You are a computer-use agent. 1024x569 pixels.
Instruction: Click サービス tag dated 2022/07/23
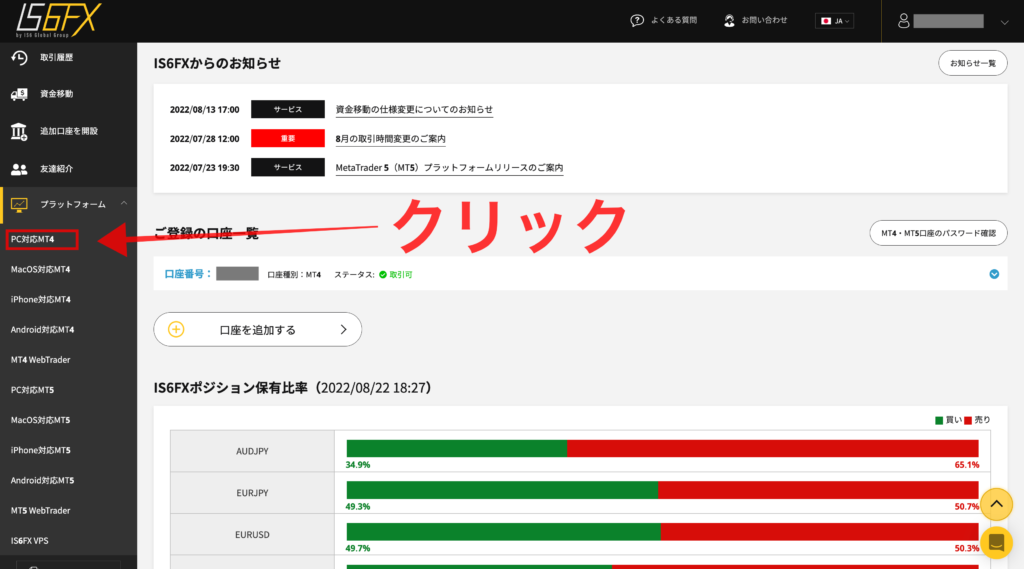287,167
